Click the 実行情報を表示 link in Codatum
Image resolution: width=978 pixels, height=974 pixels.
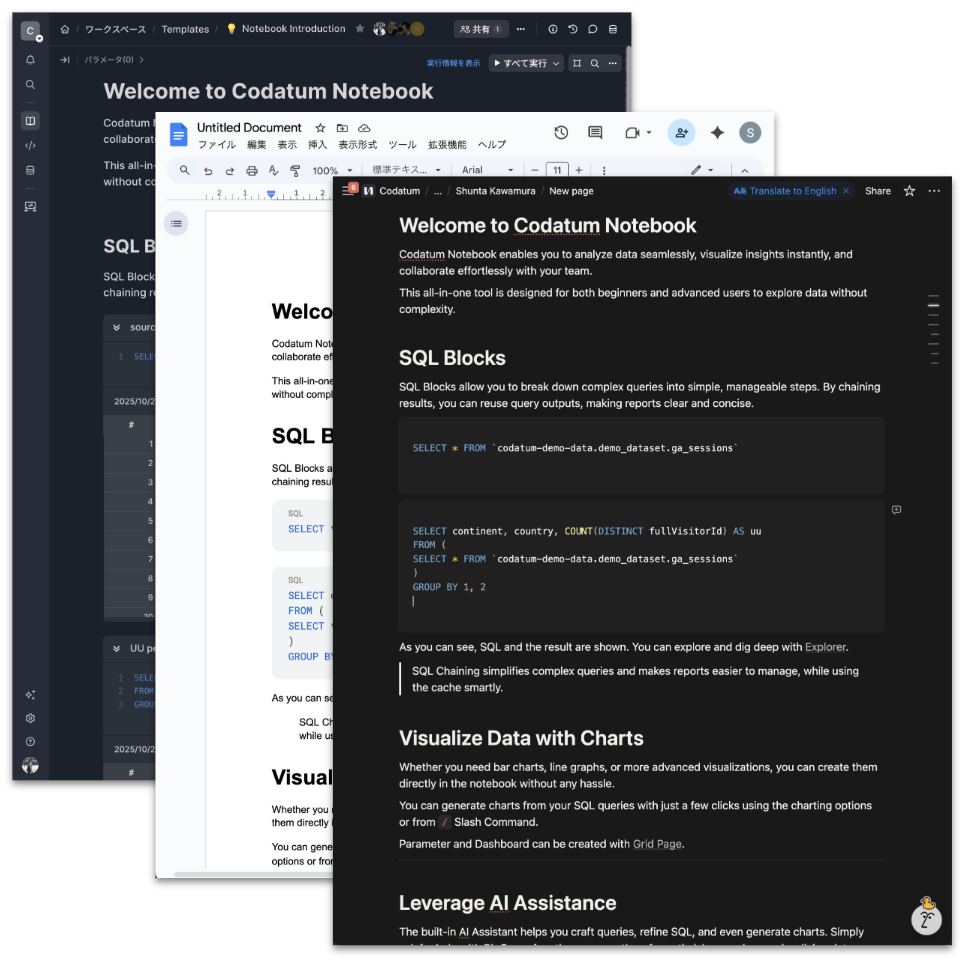[x=453, y=63]
